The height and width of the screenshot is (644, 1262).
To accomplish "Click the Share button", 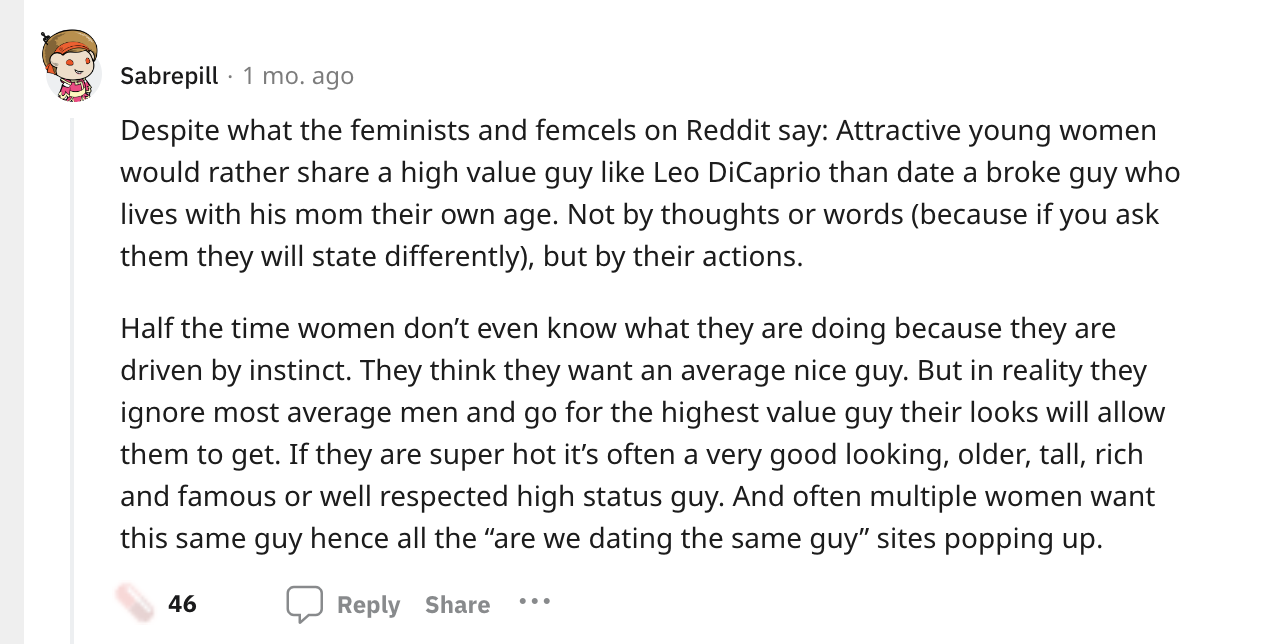I will pos(457,604).
